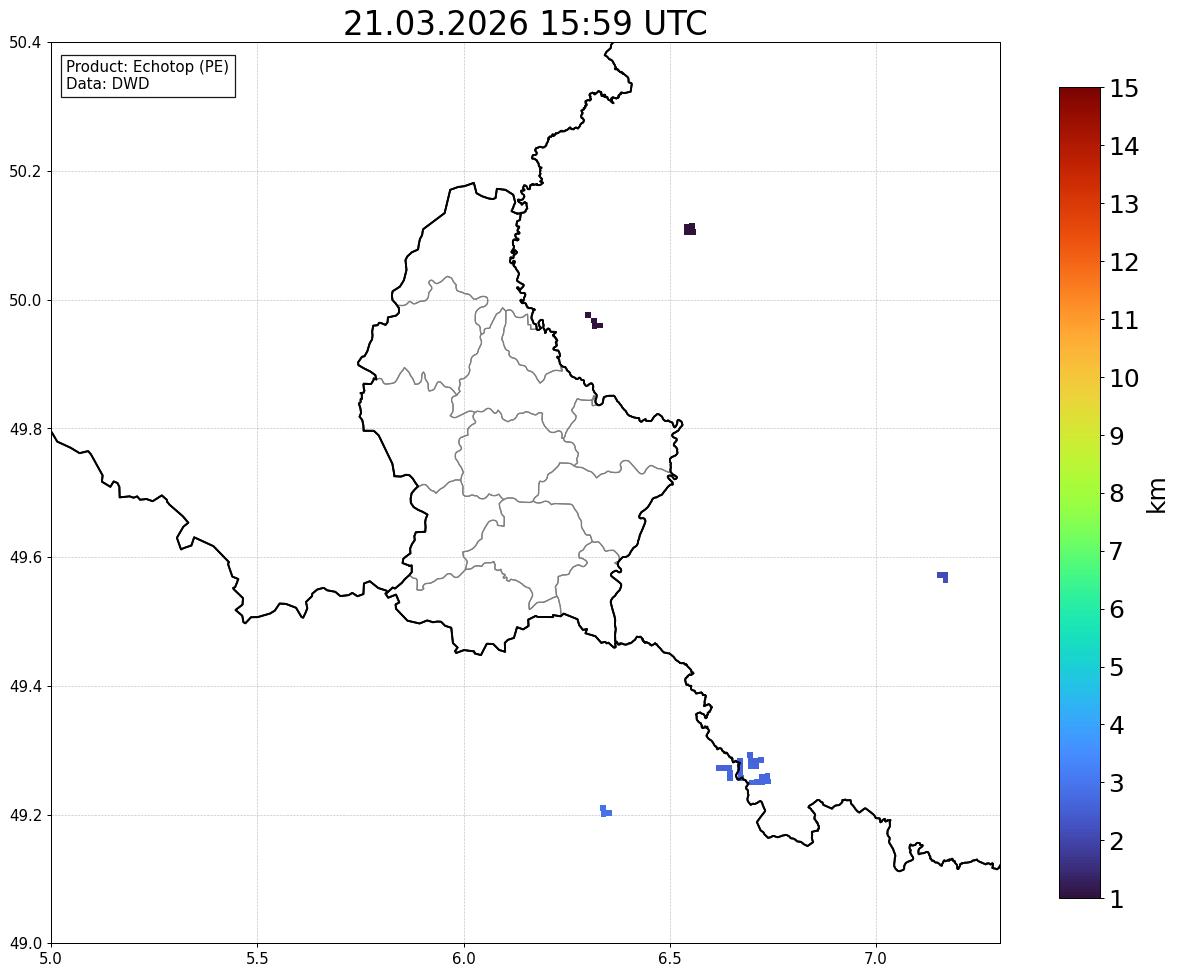The width and height of the screenshot is (1178, 976).
Task: Click the latitude axis label 49.8
Action: 25,429
